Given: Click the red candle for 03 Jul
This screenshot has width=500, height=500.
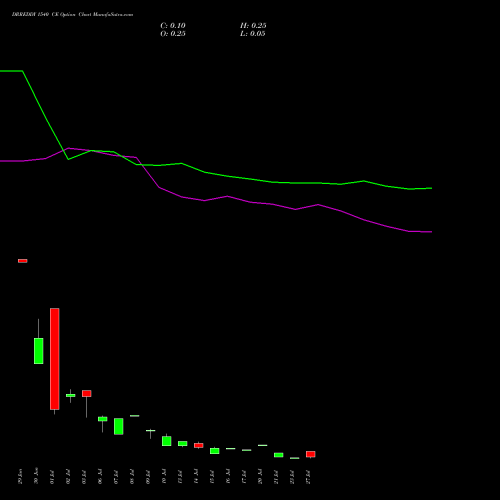Looking at the screenshot, I should (87, 393).
